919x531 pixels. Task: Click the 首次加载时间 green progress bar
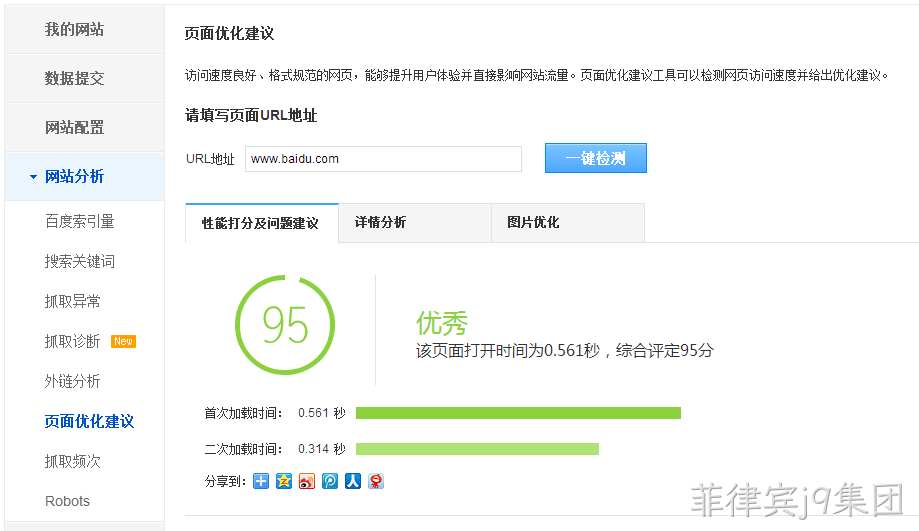point(518,413)
